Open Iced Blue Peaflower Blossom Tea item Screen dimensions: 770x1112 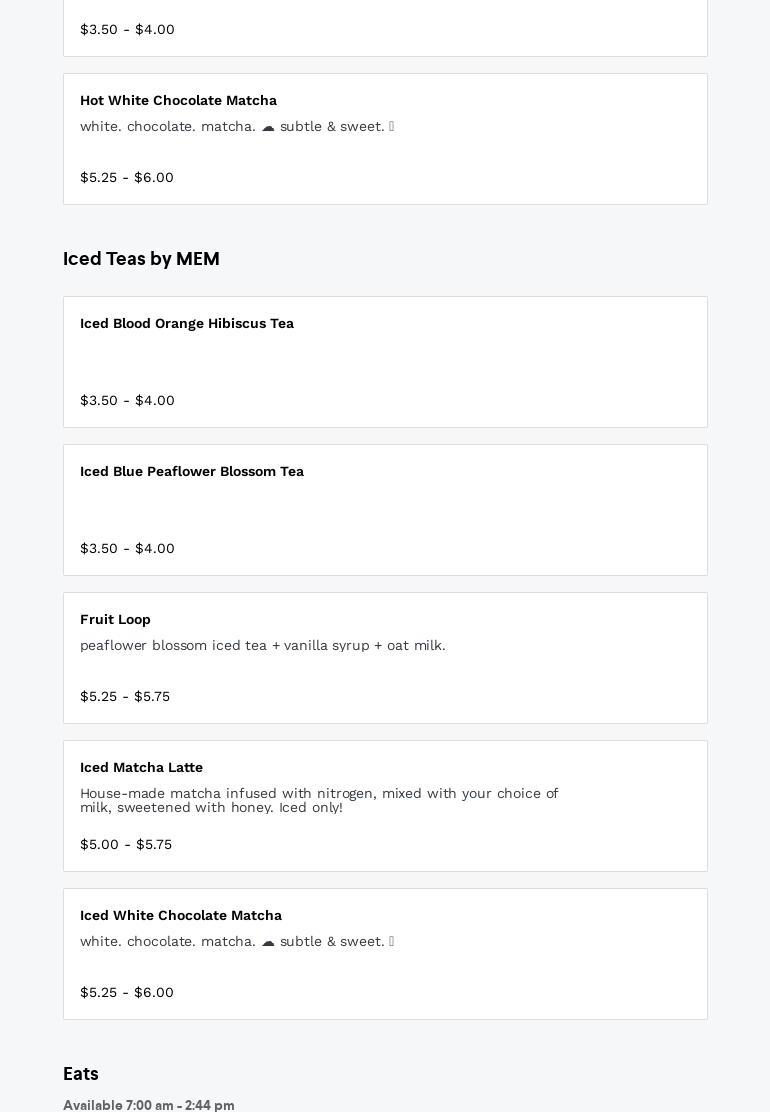[192, 472]
